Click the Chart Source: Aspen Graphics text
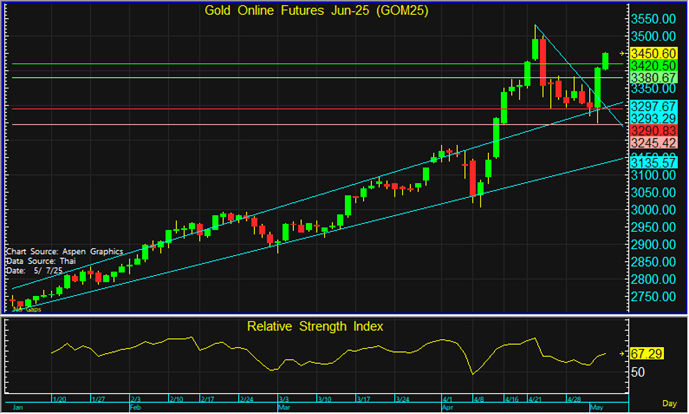Screen dimensions: 689x414 51,250
